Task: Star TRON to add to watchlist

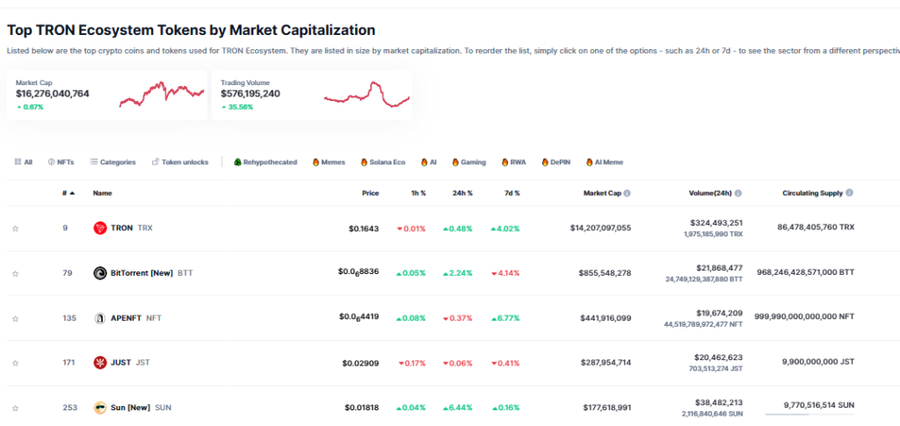Action: (x=15, y=229)
